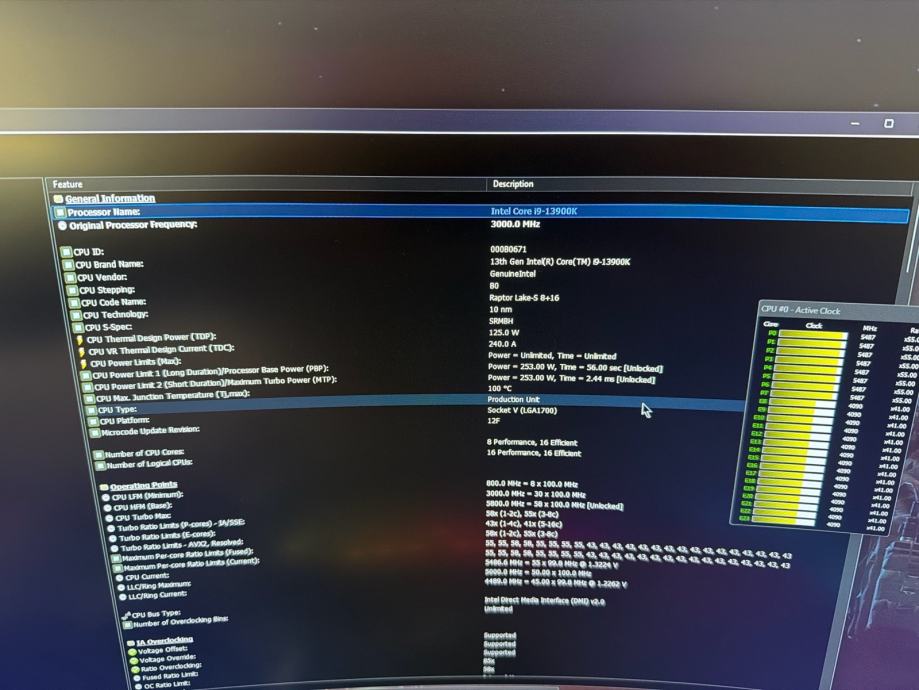
Task: Click the icon beside CPU Platform
Action: 93,422
